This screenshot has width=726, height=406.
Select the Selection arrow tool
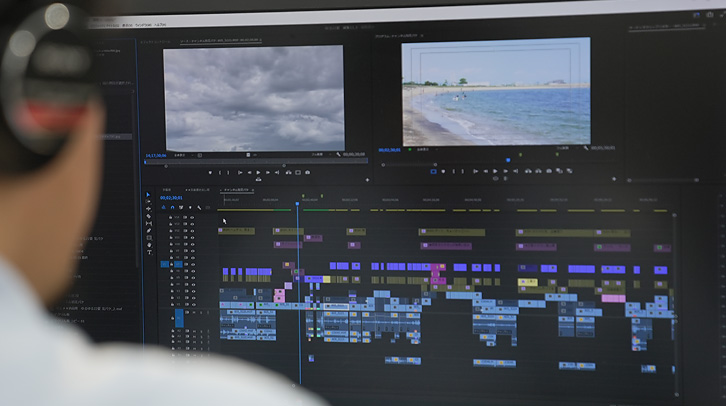tap(148, 195)
